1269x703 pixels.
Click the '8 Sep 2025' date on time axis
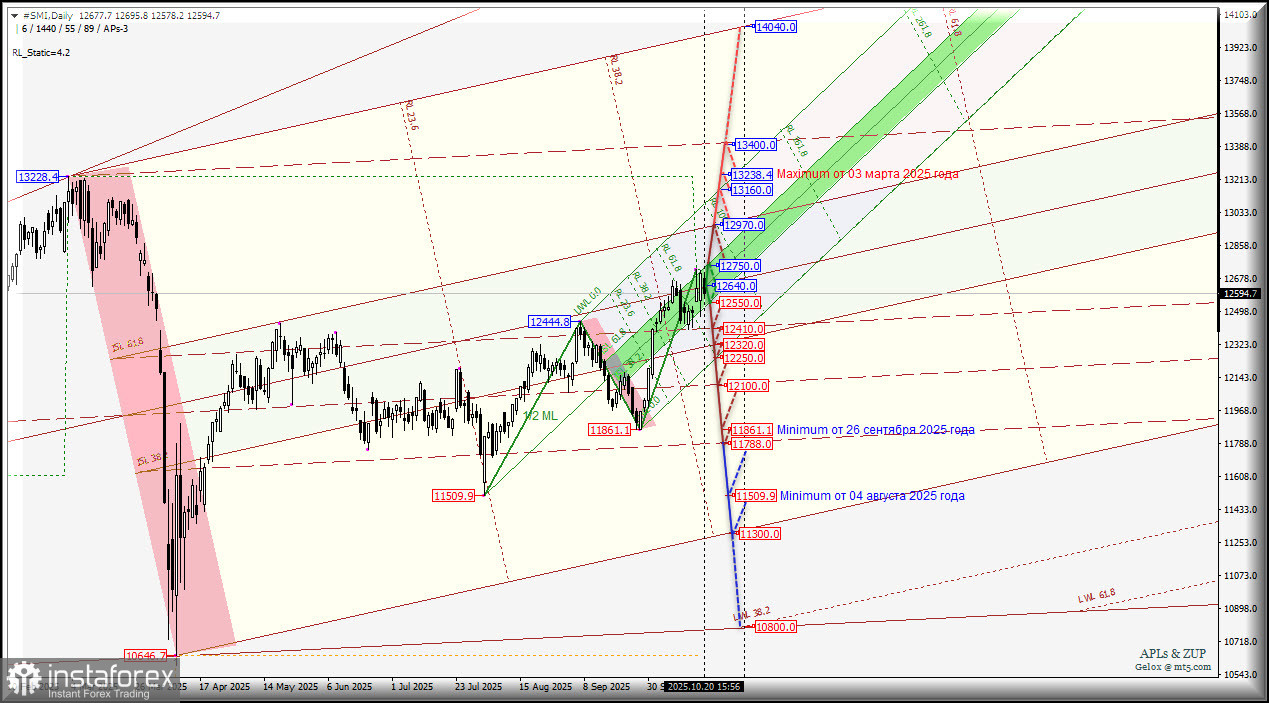[606, 687]
